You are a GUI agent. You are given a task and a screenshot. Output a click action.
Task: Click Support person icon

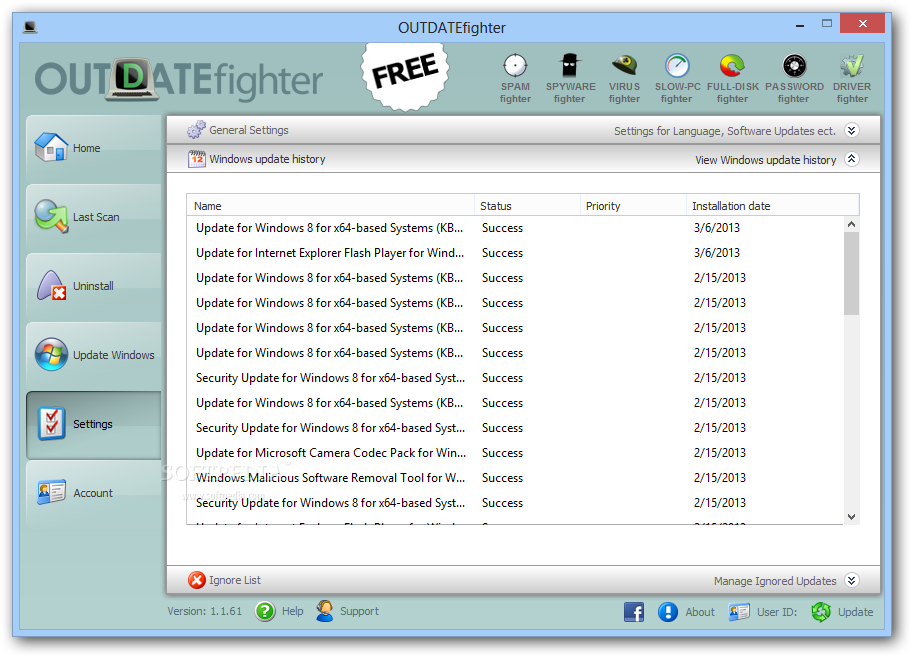point(325,611)
